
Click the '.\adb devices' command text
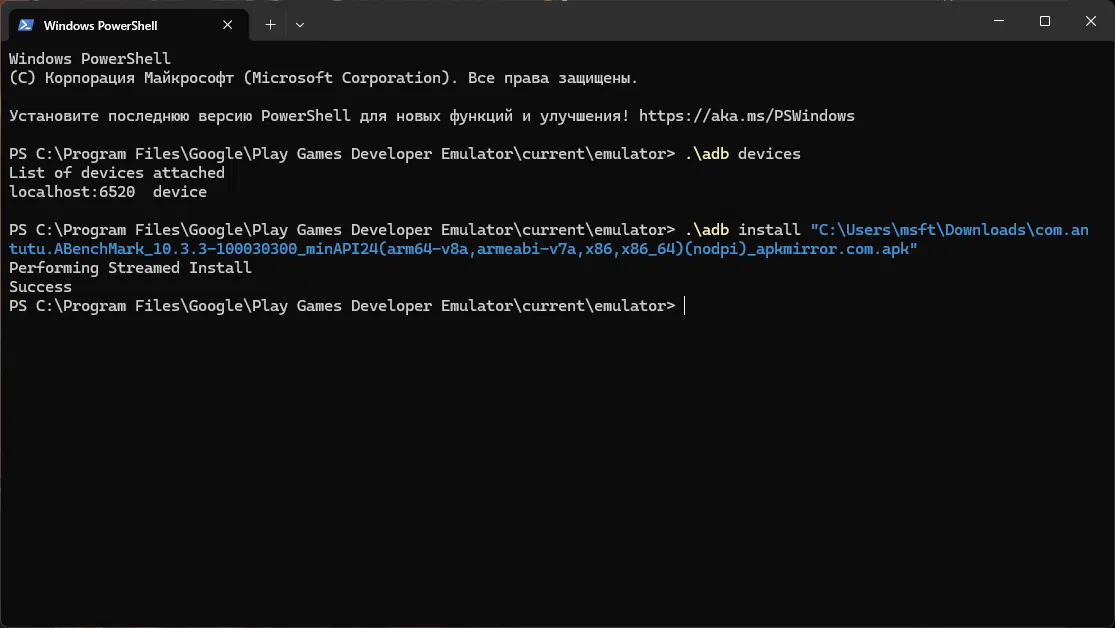(743, 154)
